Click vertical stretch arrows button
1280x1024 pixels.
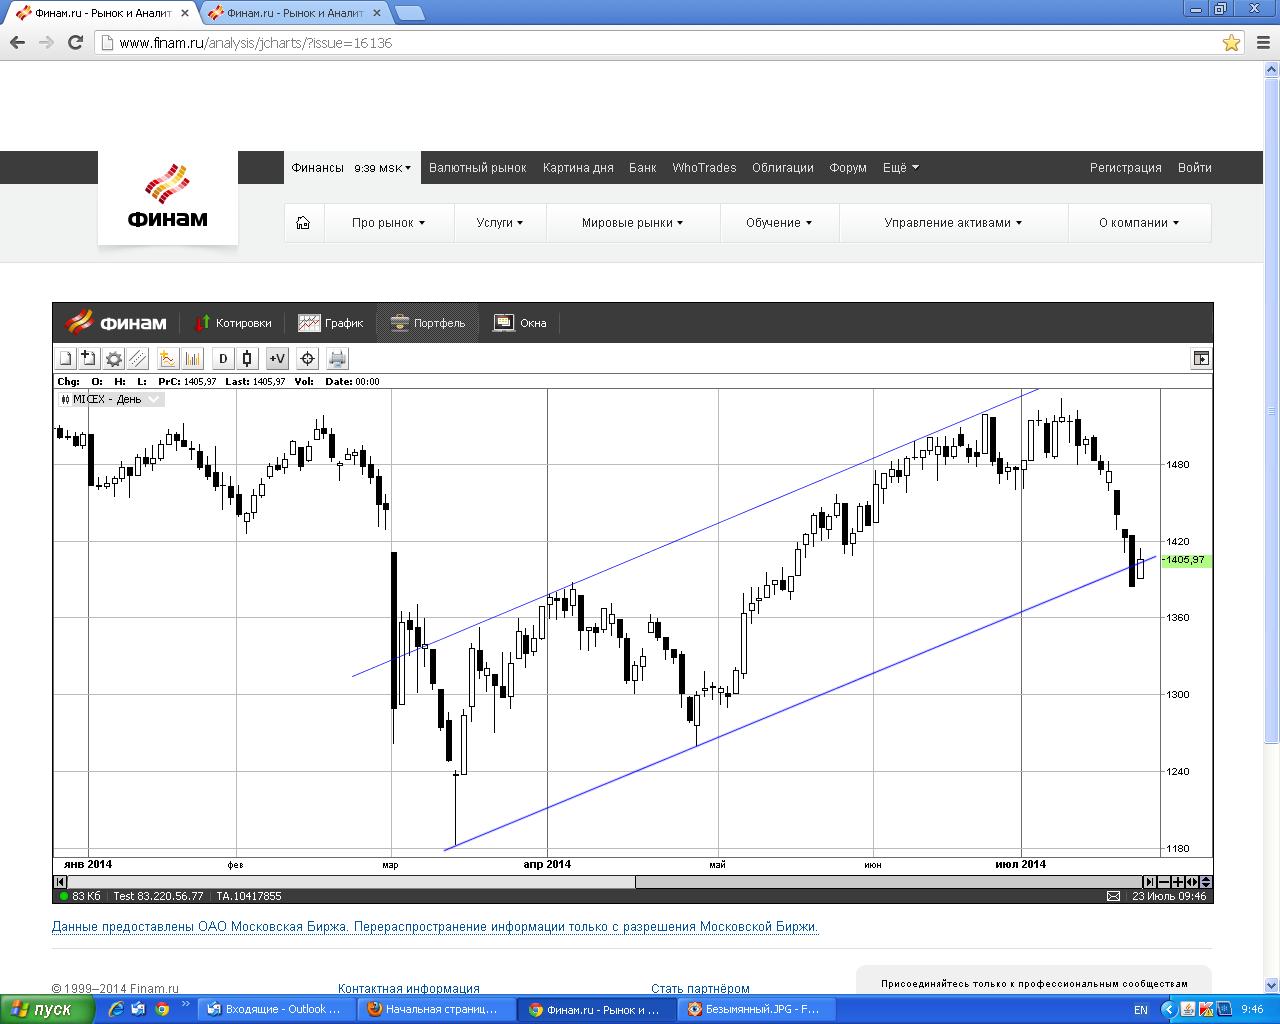tap(1206, 882)
